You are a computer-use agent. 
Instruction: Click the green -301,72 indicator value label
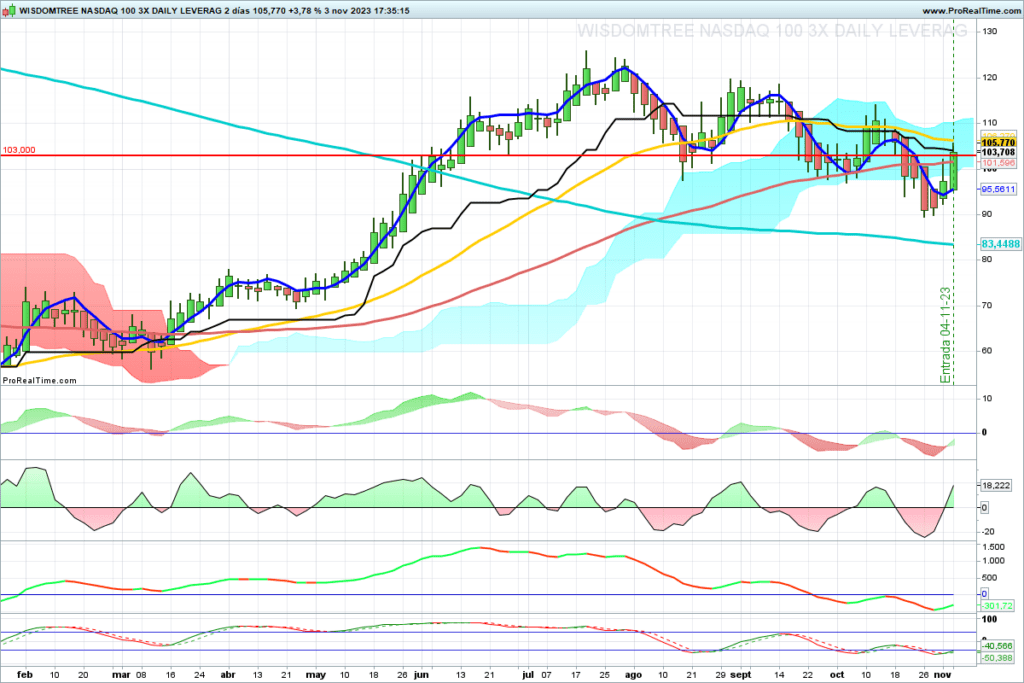(998, 606)
